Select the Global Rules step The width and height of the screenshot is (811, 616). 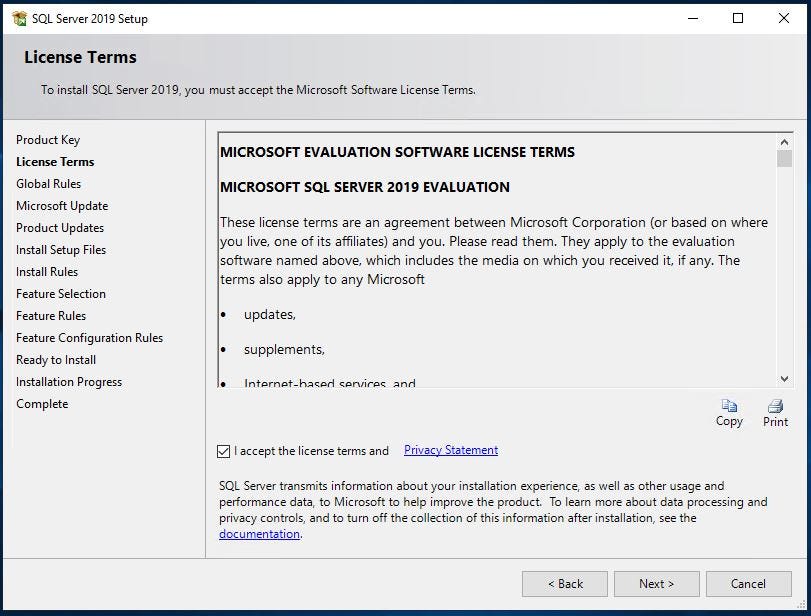49,184
